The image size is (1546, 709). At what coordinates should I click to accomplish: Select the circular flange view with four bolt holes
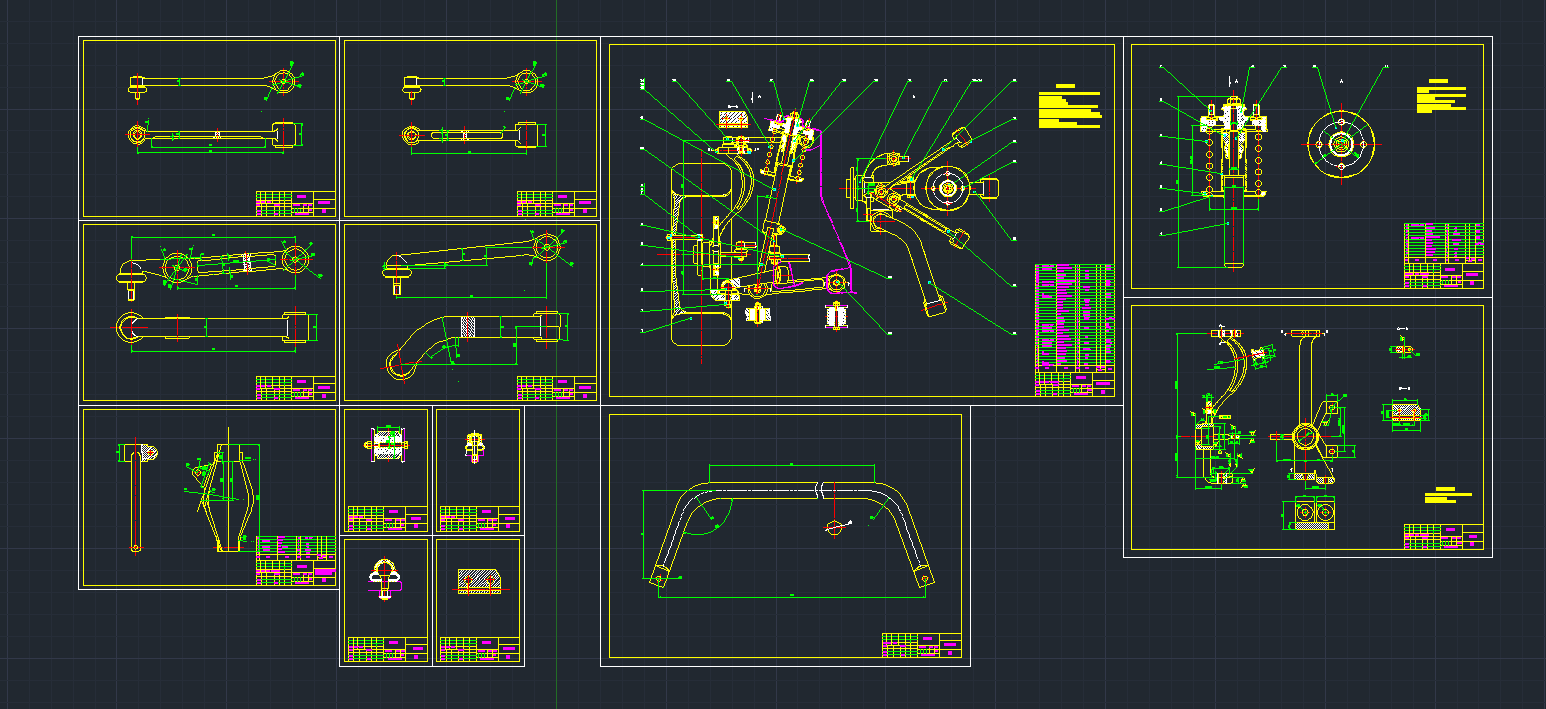point(1341,144)
